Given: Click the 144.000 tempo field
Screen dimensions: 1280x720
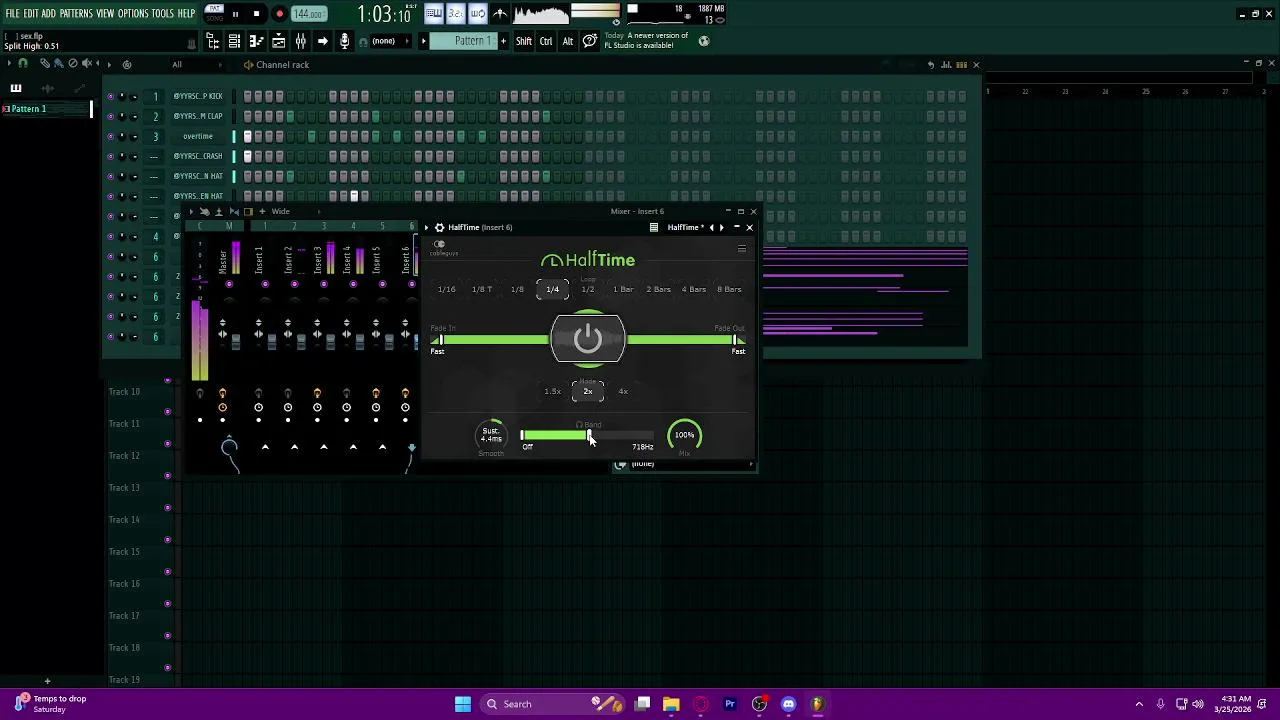Looking at the screenshot, I should [x=309, y=14].
